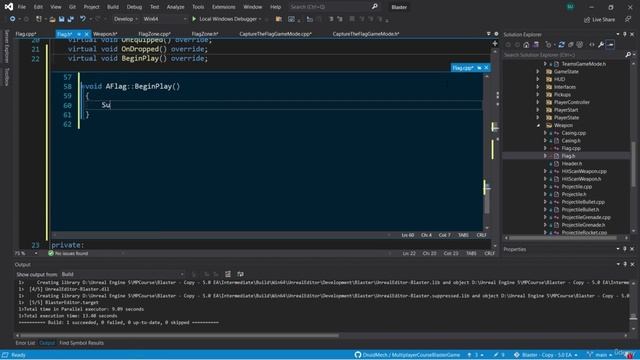The width and height of the screenshot is (640, 360).
Task: Click the Collapse All icon in Solution Explorer
Action: click(x=571, y=44)
